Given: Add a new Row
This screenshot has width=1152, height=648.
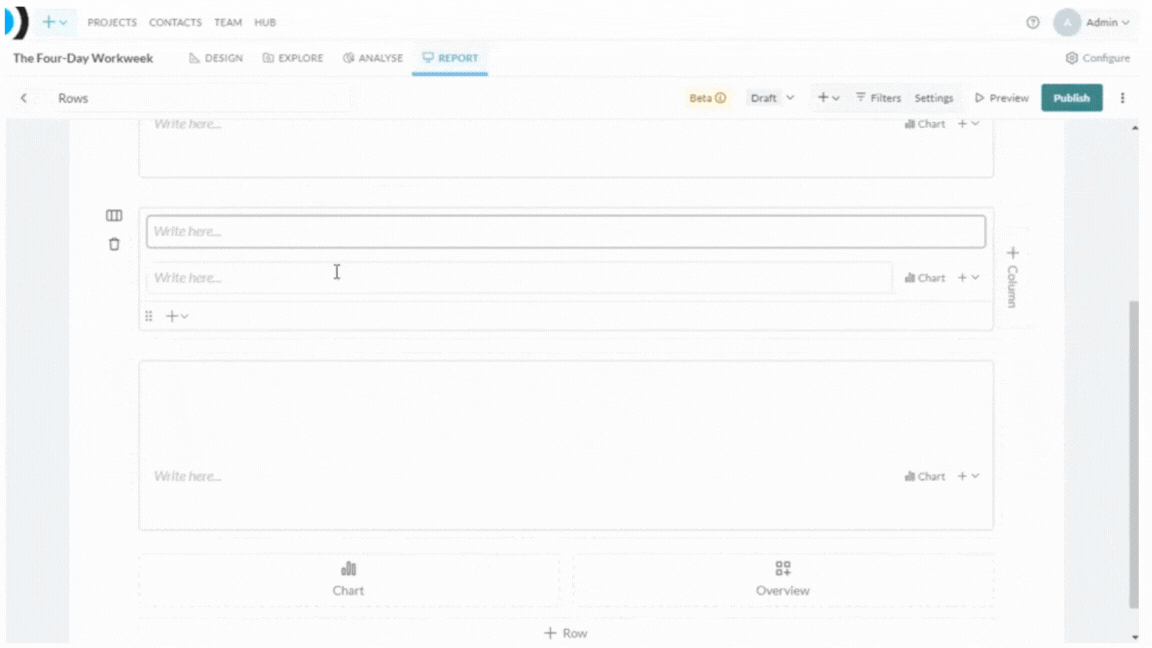Looking at the screenshot, I should pyautogui.click(x=566, y=633).
